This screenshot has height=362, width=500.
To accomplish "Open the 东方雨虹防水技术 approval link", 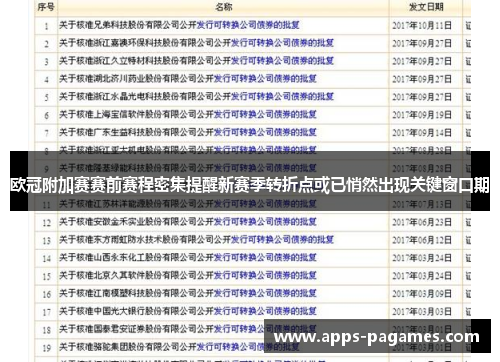I will [197, 240].
